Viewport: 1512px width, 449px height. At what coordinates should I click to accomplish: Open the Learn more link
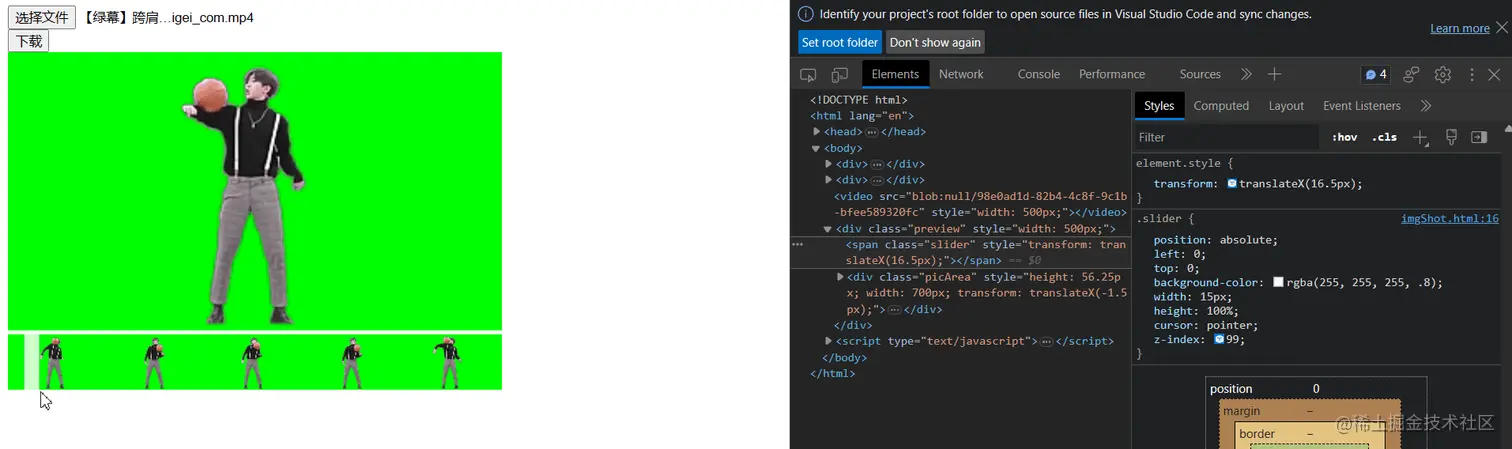(1460, 28)
